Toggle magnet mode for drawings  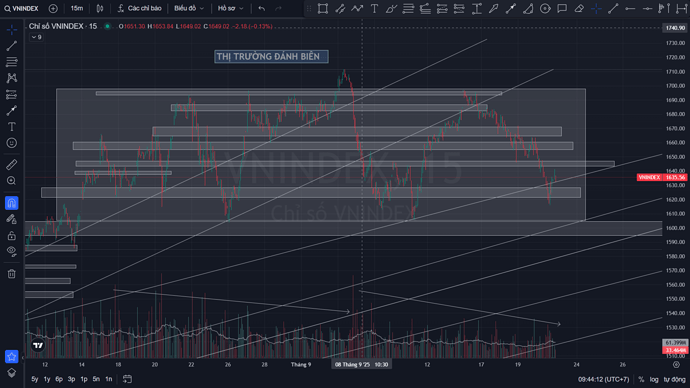point(12,203)
